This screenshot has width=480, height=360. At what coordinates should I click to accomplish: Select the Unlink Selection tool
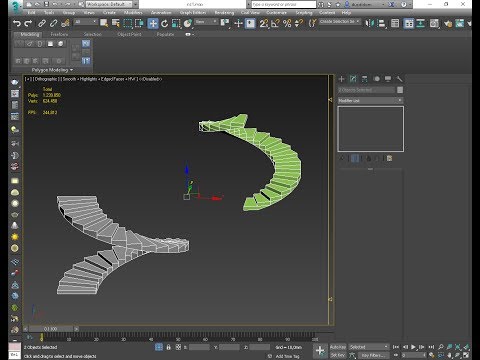(x=53, y=23)
